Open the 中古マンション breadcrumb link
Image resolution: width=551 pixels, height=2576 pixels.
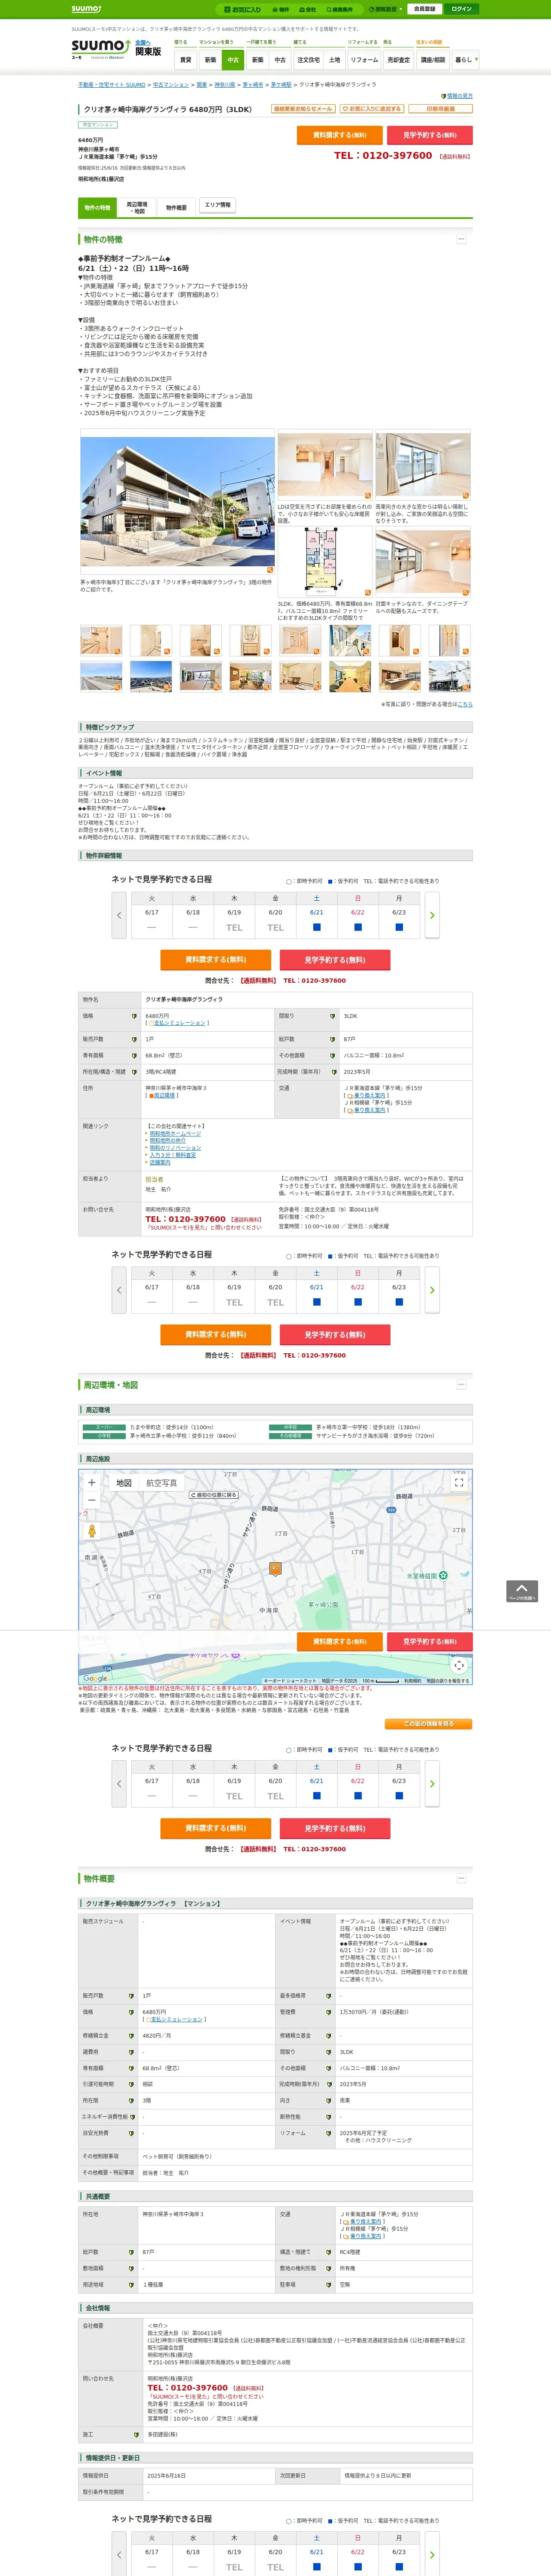pyautogui.click(x=171, y=85)
